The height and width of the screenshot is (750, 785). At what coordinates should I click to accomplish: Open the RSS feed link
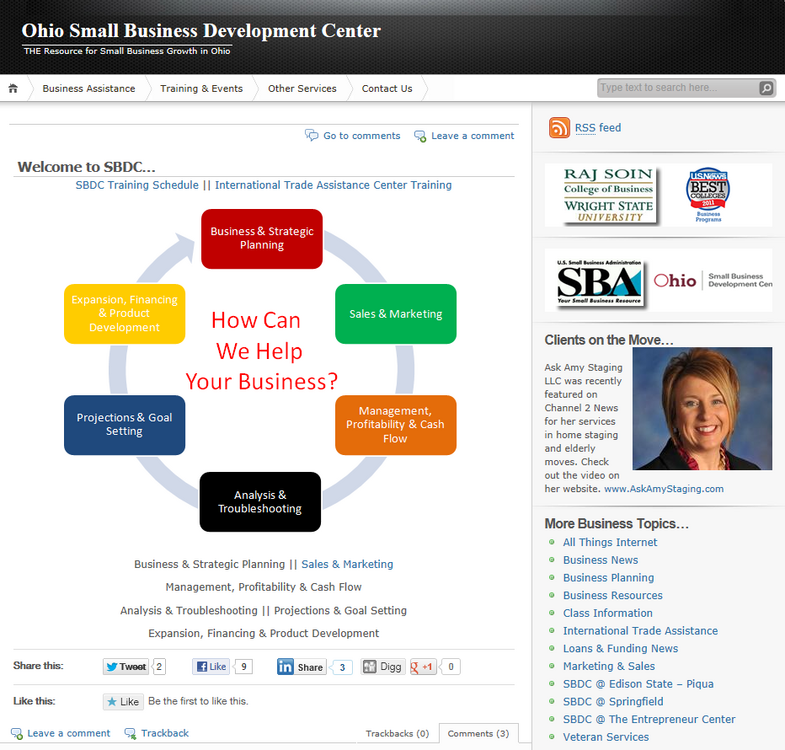pos(598,128)
